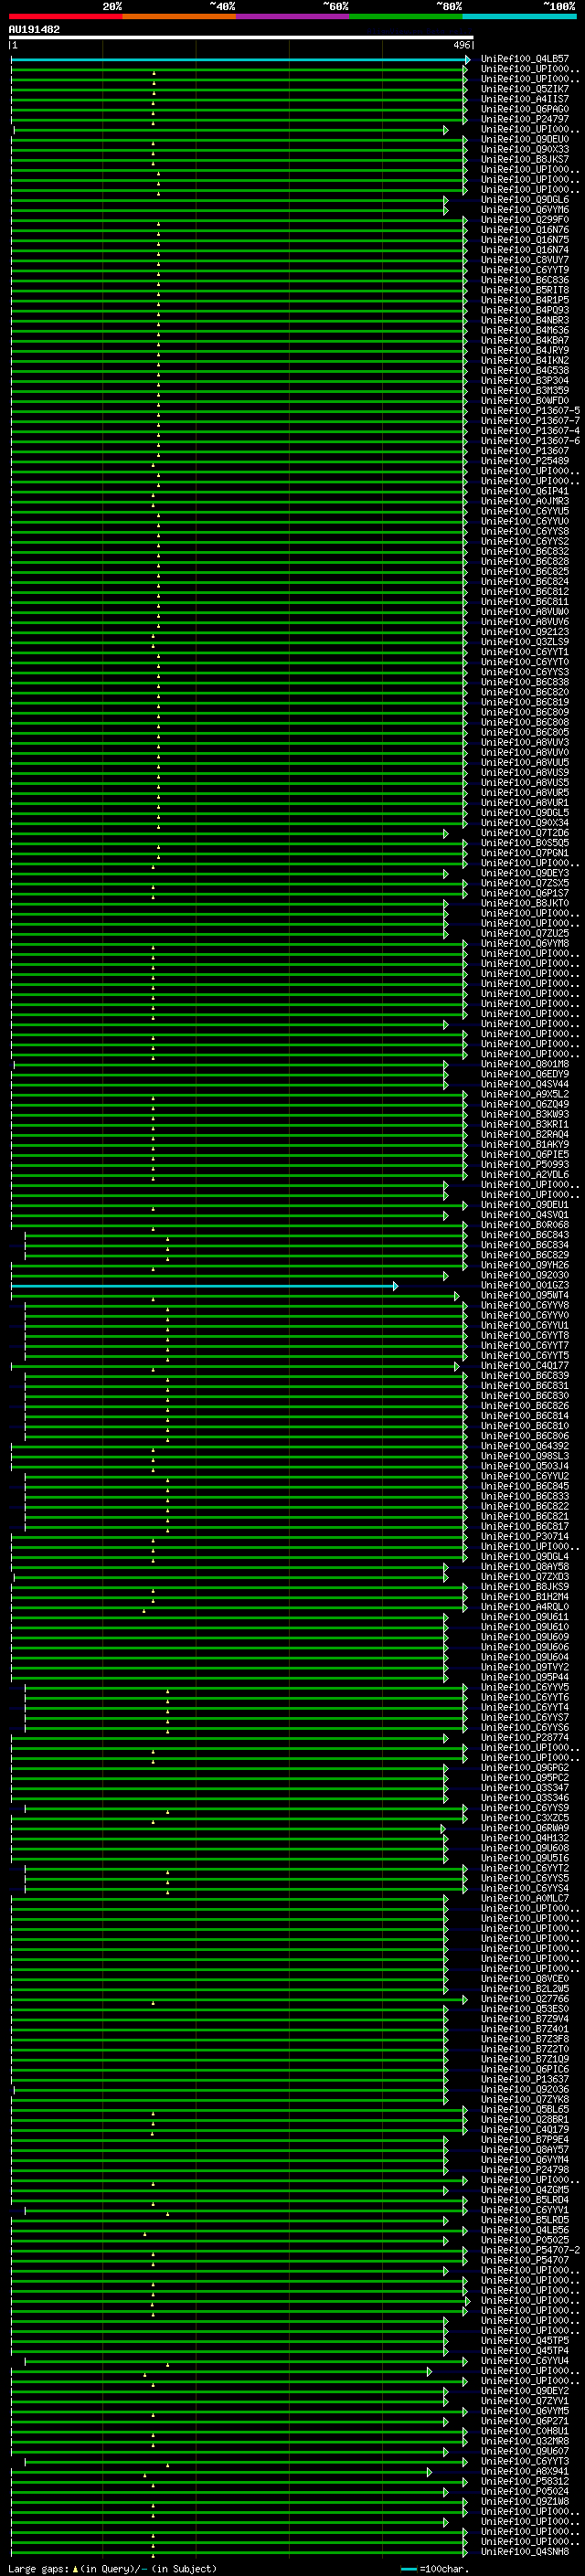Click the cyan ~100% identity legend segment
This screenshot has height=2576, width=585.
pyautogui.click(x=519, y=17)
